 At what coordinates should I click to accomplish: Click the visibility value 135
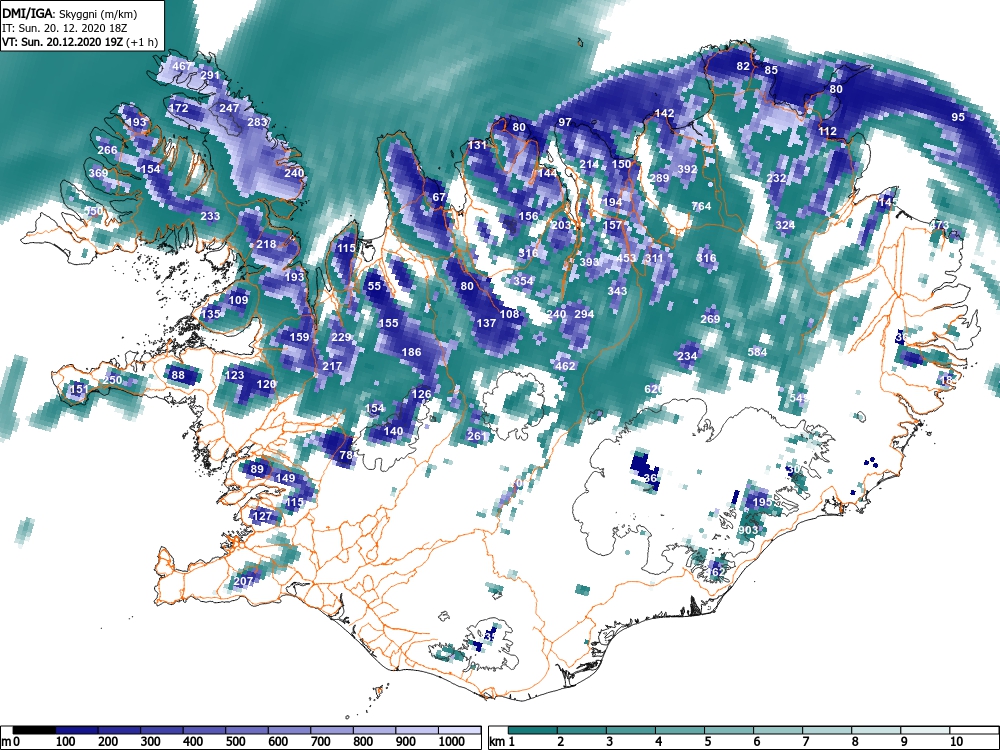(x=210, y=314)
